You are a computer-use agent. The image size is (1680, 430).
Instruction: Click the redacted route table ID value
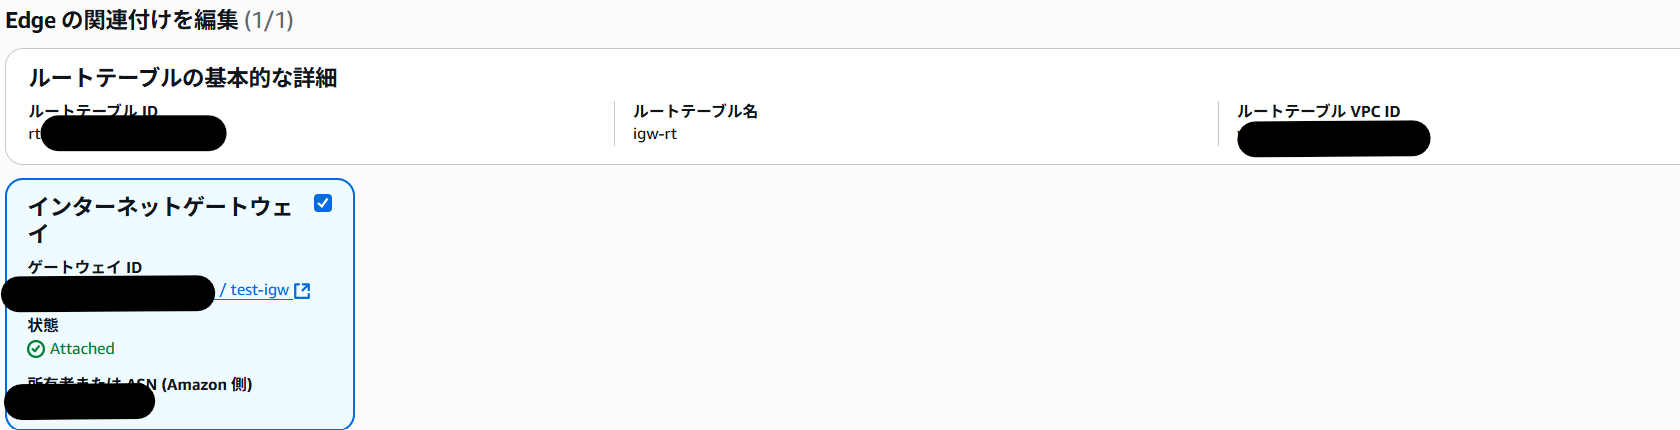coord(133,134)
